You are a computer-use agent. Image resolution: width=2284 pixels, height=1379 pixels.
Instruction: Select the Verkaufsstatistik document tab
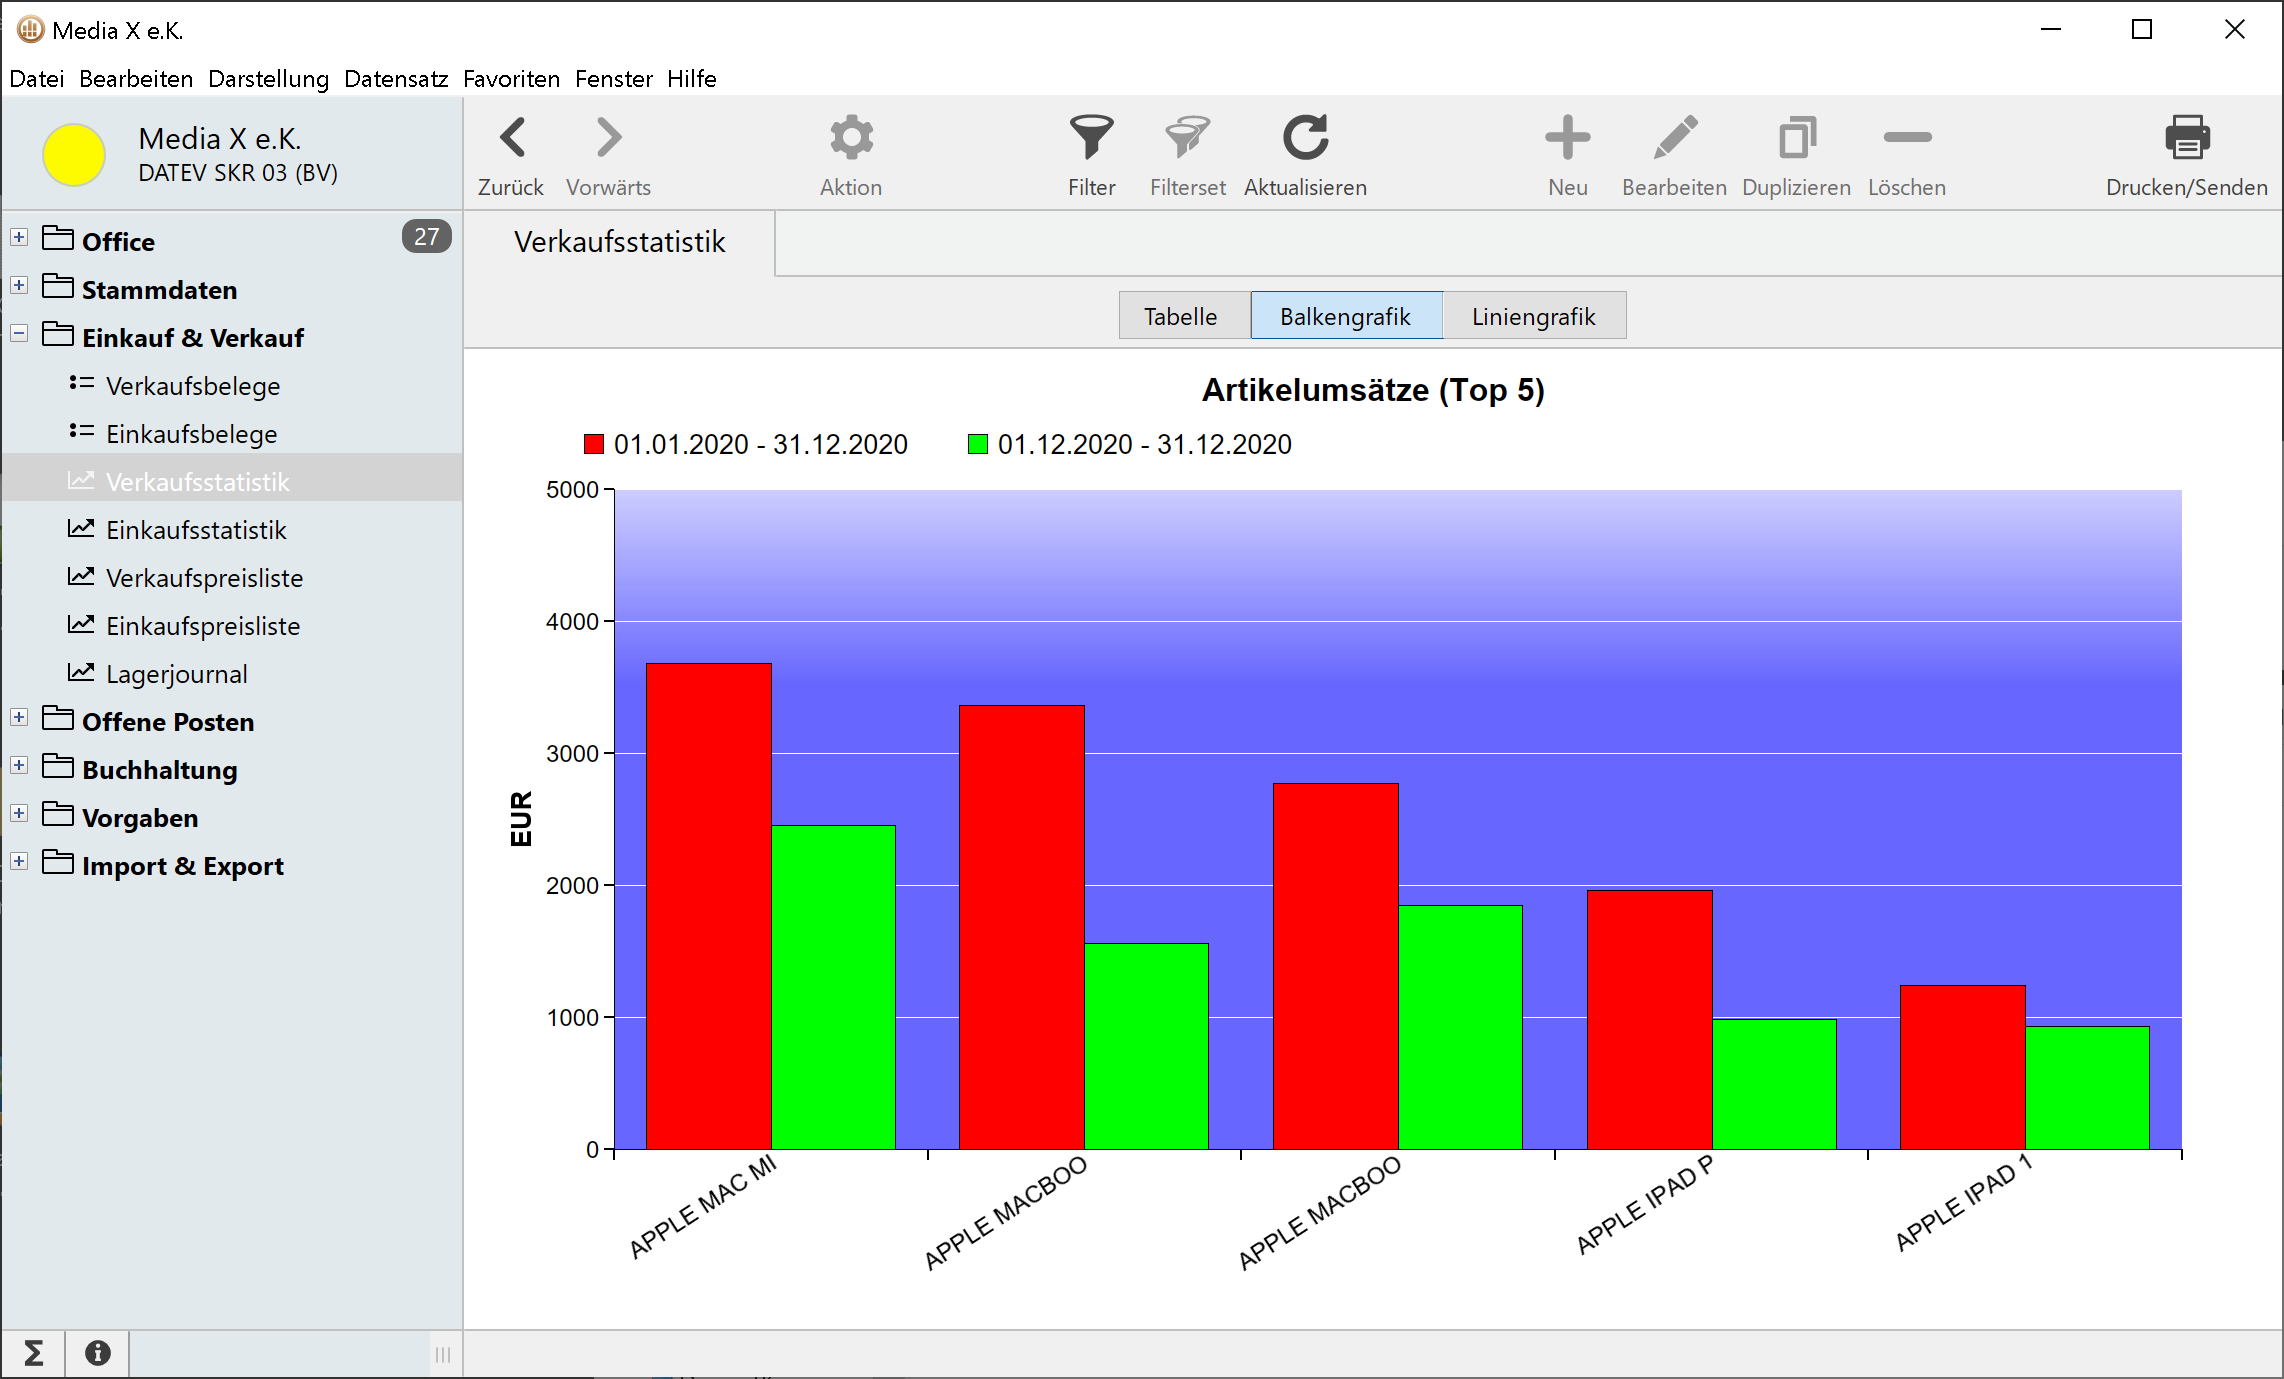pyautogui.click(x=620, y=243)
